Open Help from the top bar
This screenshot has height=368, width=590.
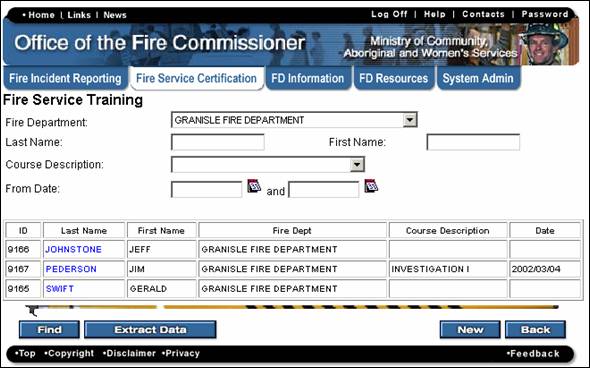[435, 14]
